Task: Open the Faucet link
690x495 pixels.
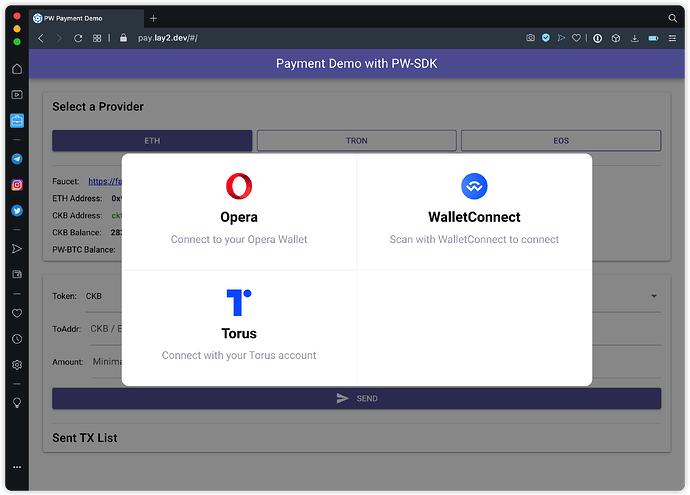Action: (x=105, y=181)
